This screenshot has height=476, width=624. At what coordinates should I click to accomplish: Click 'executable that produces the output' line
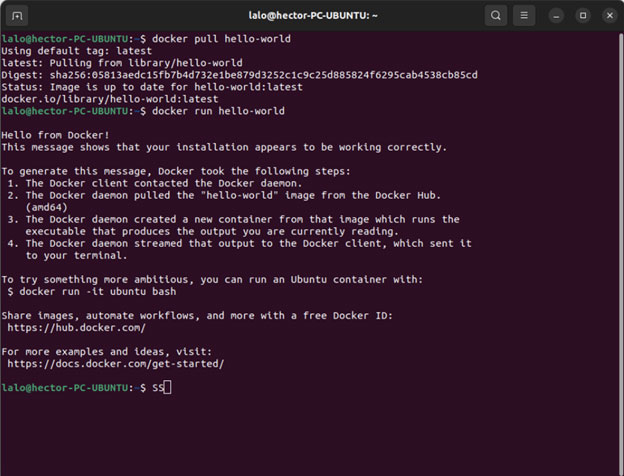tap(212, 231)
